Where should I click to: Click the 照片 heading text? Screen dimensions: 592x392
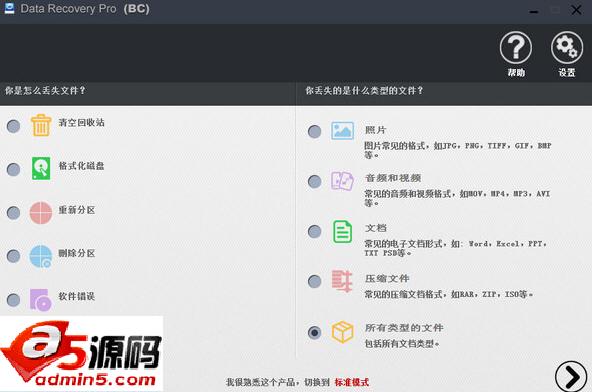pyautogui.click(x=375, y=130)
